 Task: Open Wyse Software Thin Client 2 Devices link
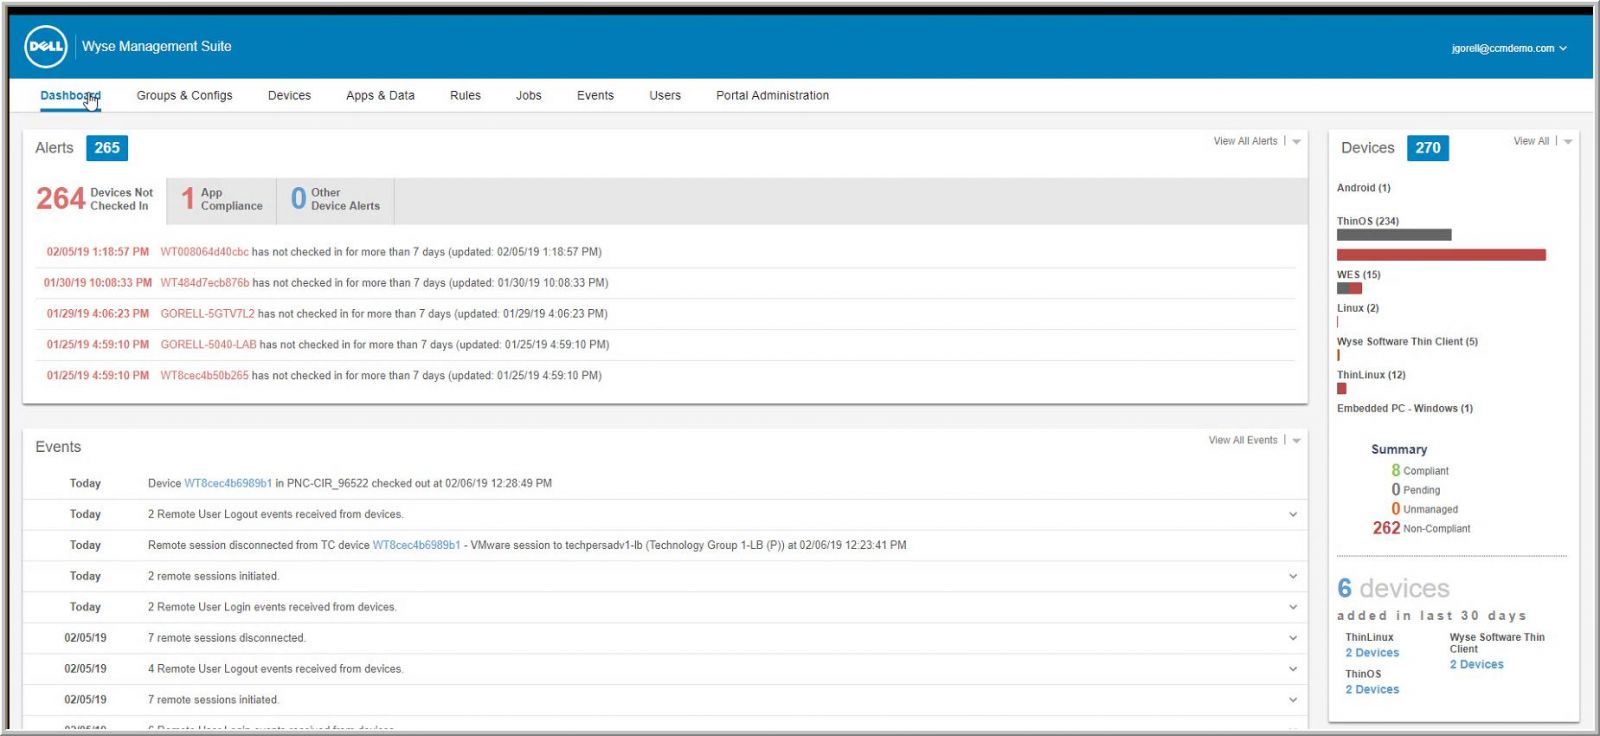(1477, 665)
